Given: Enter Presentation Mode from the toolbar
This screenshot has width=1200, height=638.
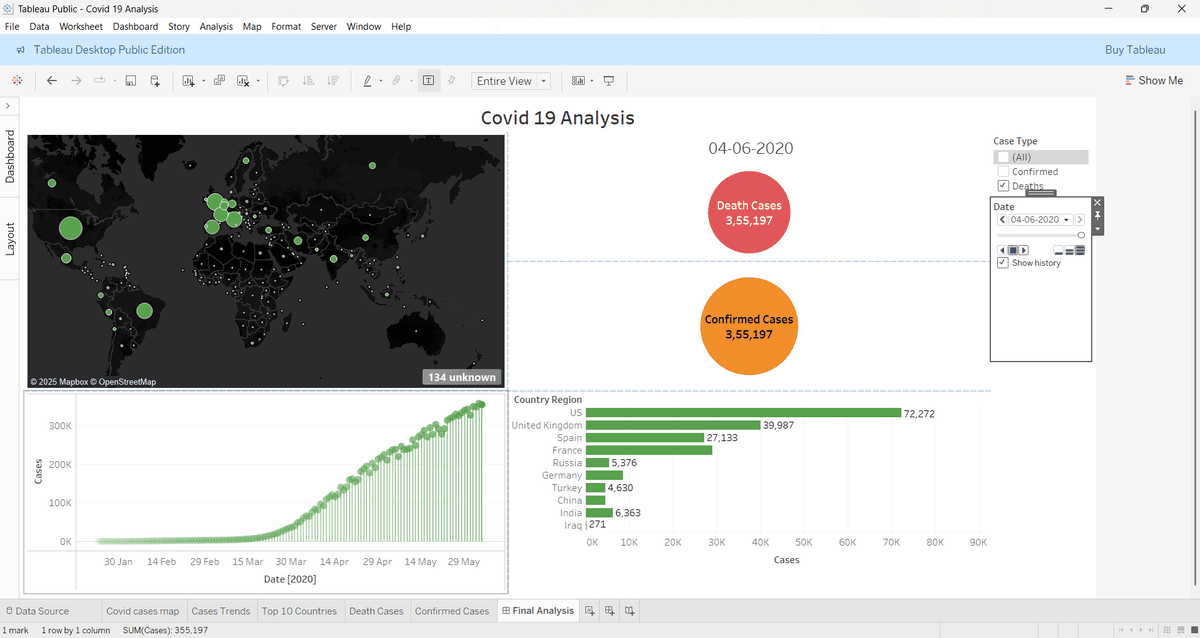Looking at the screenshot, I should coord(608,80).
